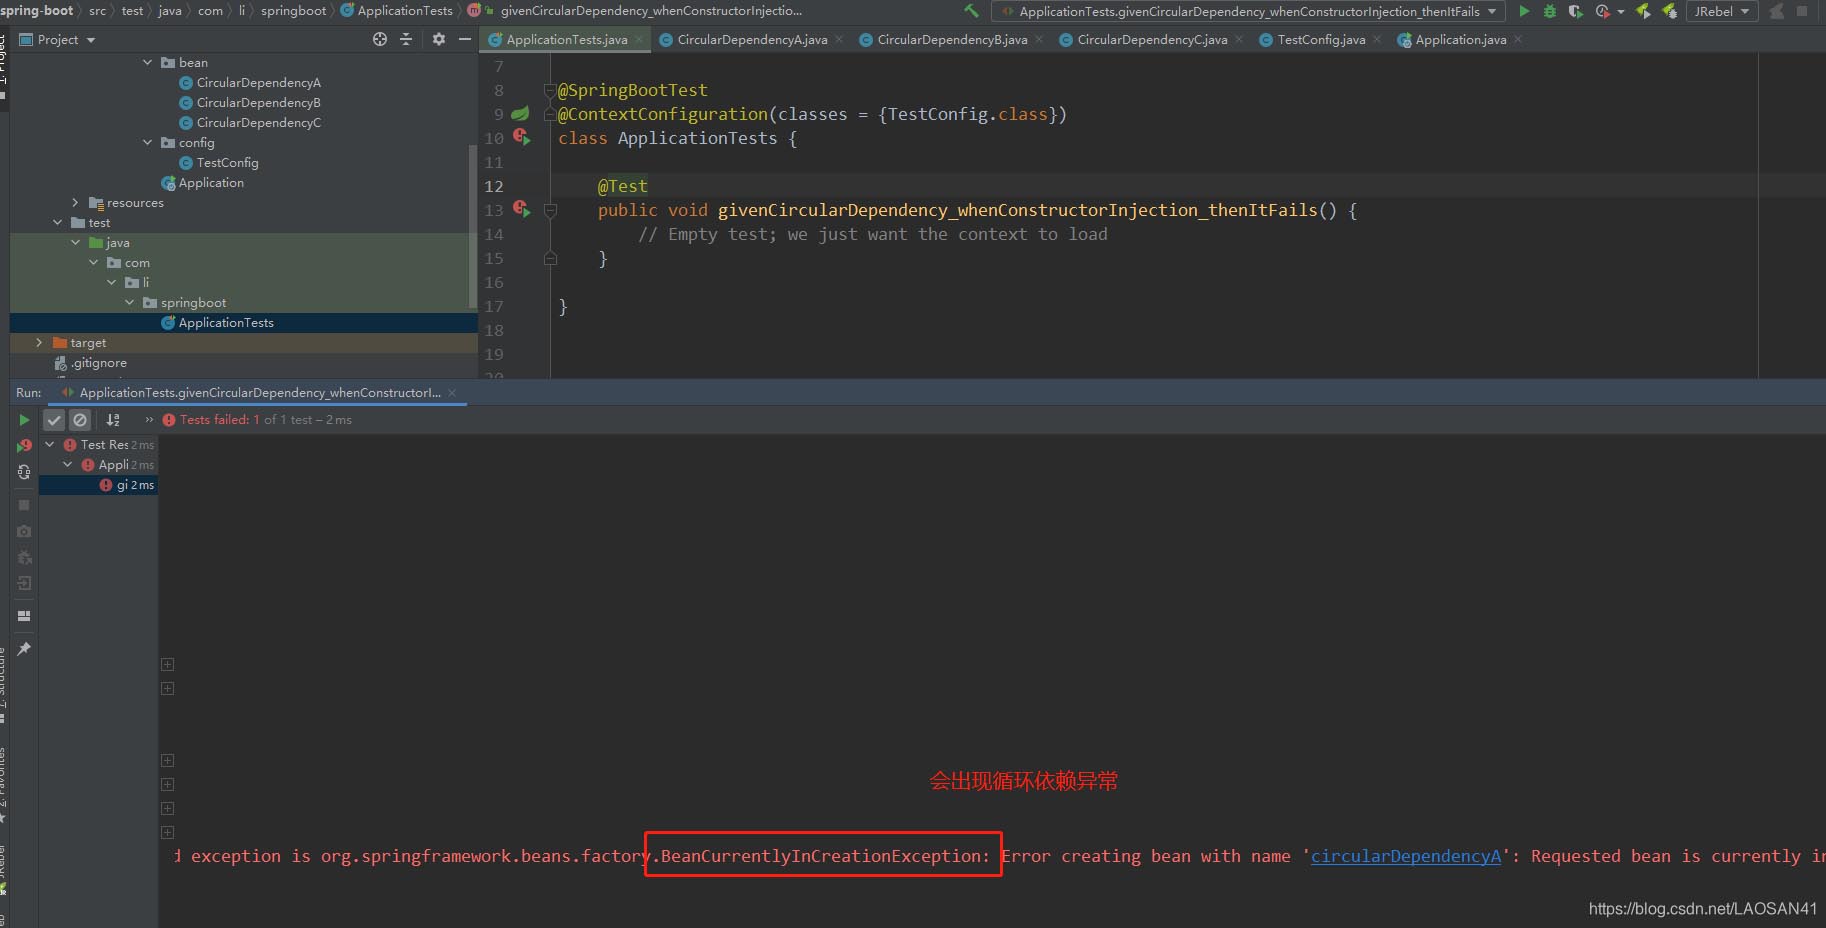Toggle Show Ignored tests button

(81, 420)
